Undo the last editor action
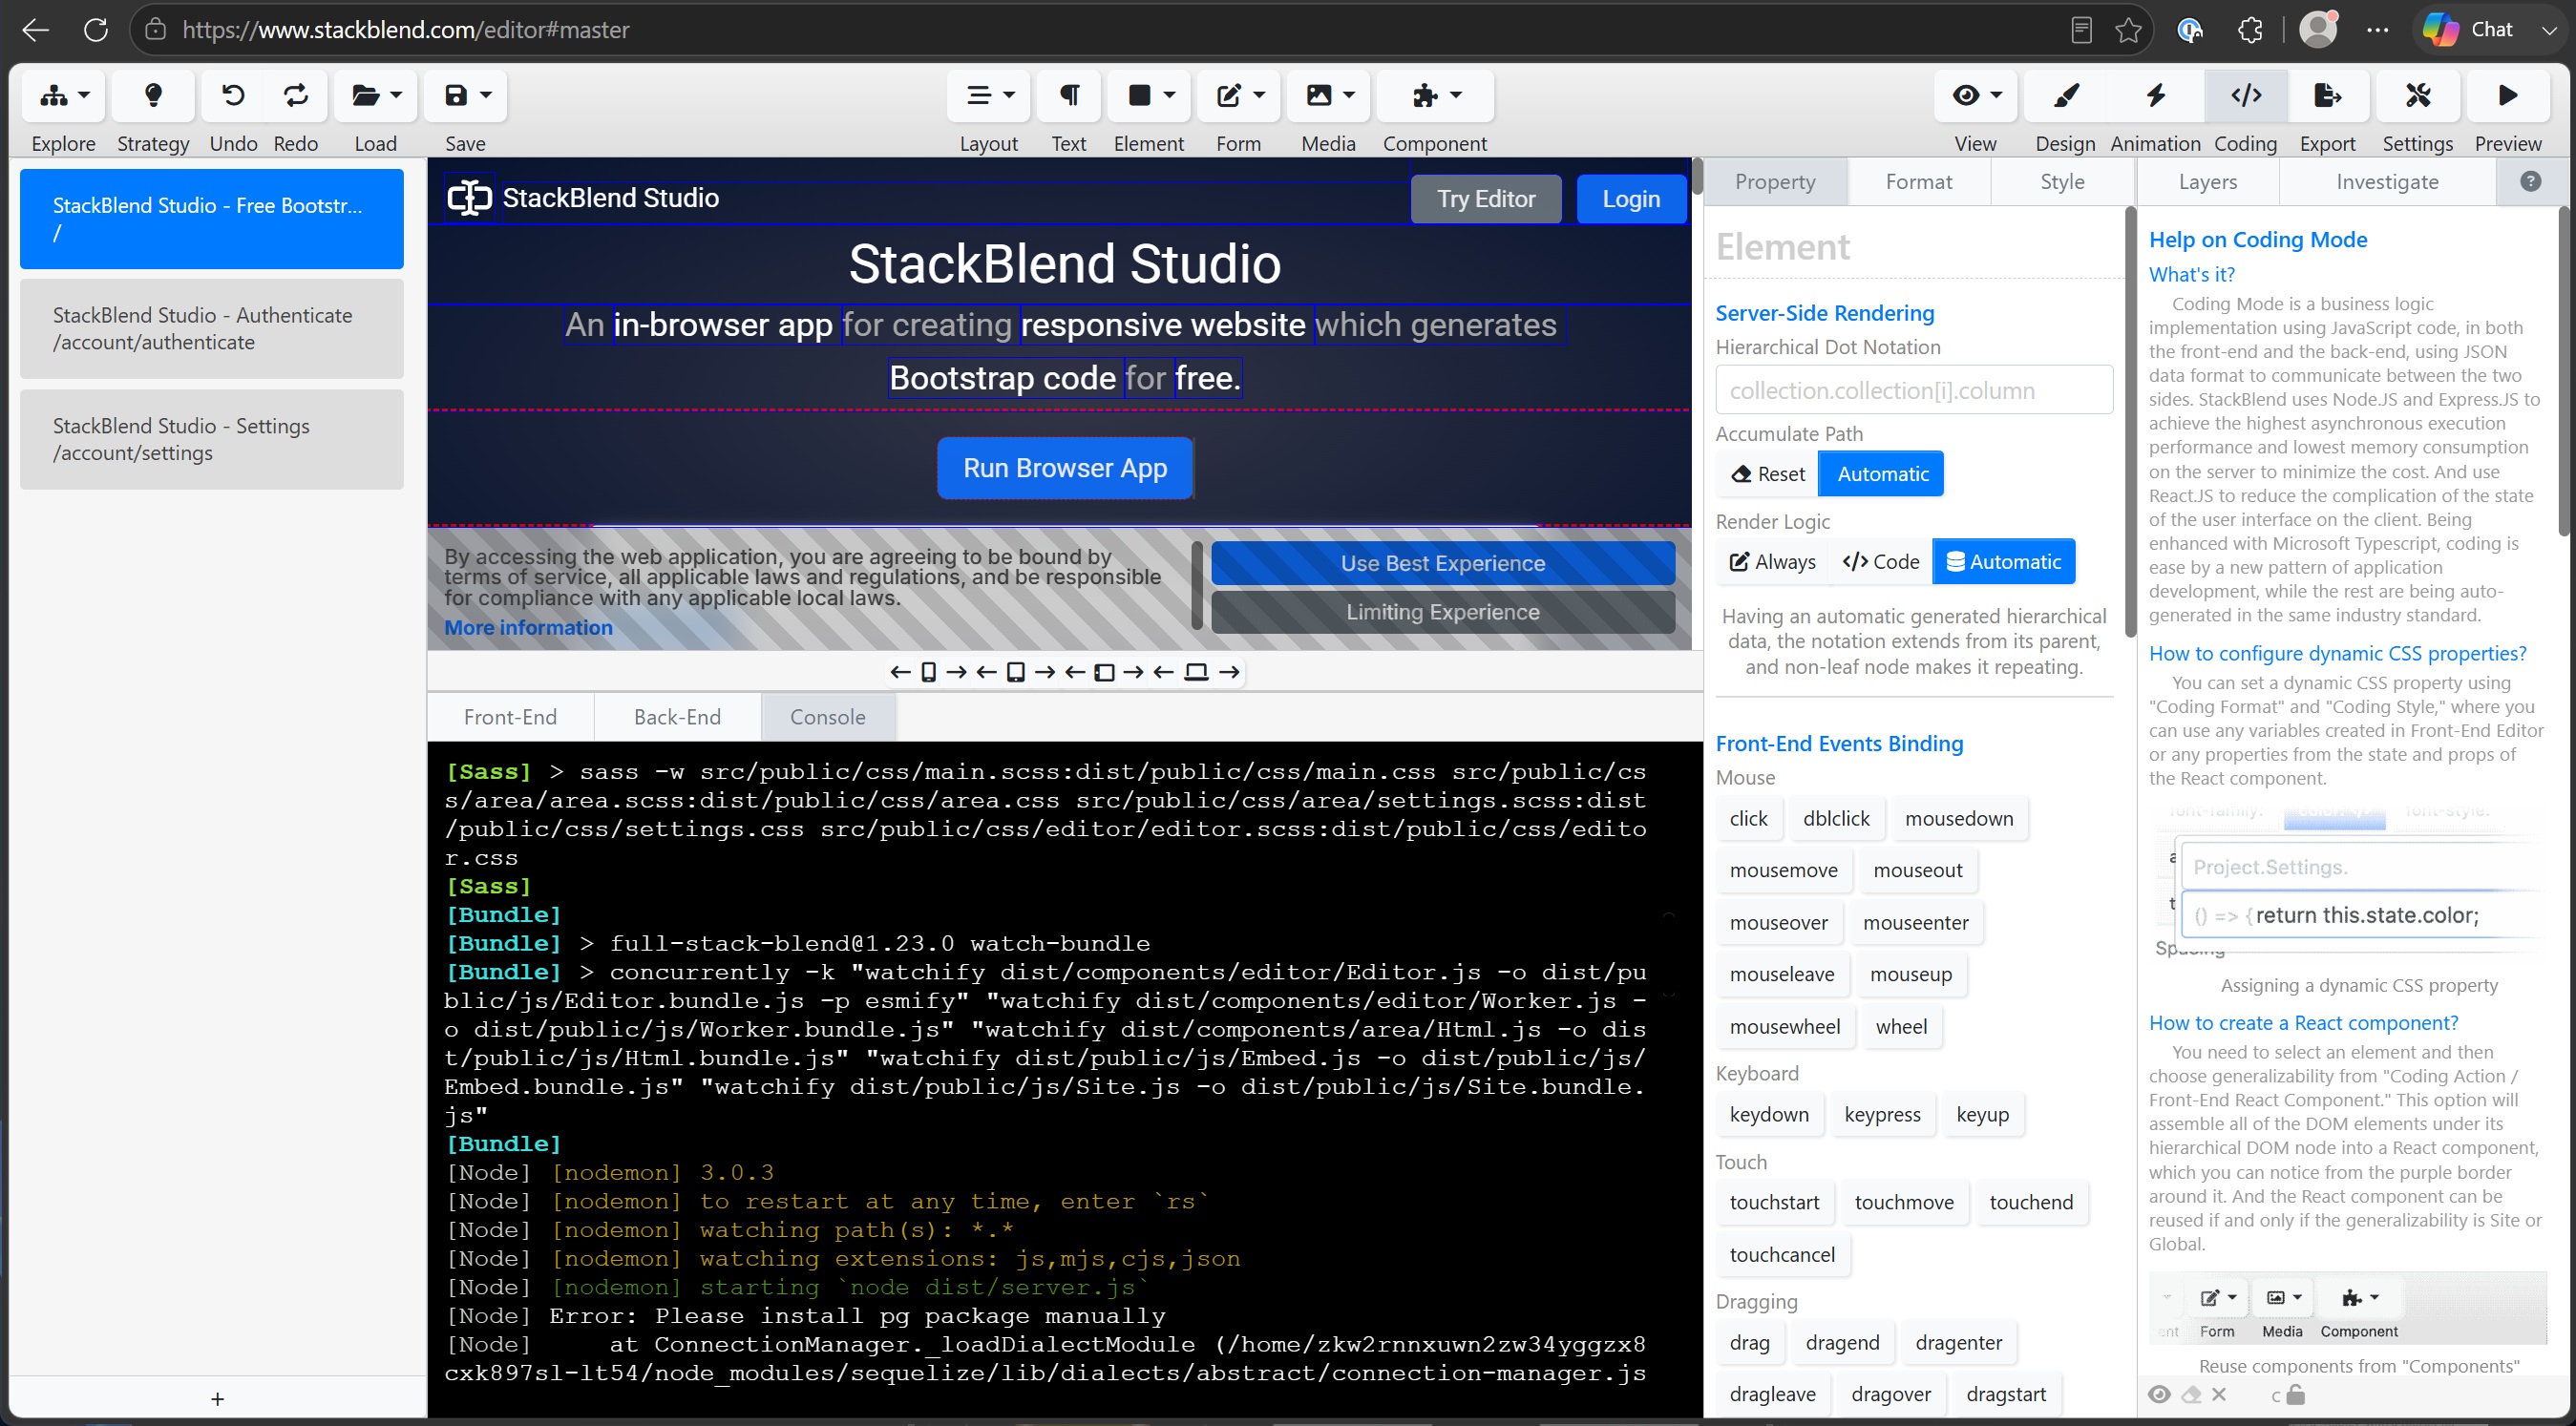The width and height of the screenshot is (2576, 1426). 233,96
